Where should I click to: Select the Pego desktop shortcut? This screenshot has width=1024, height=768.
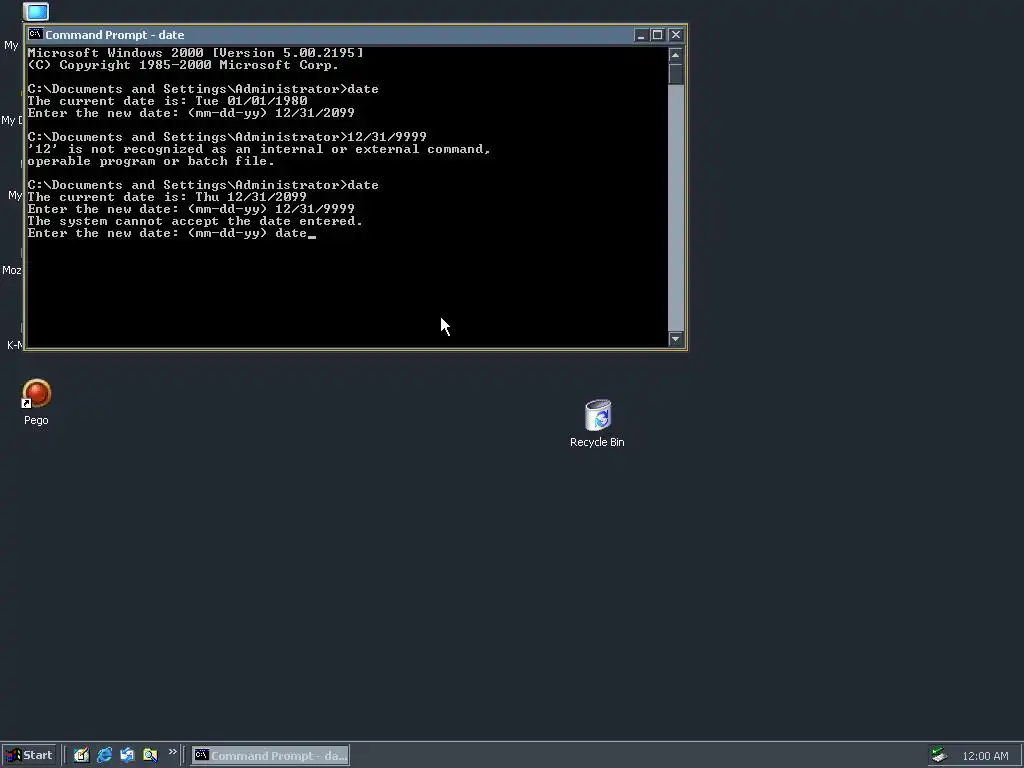[x=37, y=402]
